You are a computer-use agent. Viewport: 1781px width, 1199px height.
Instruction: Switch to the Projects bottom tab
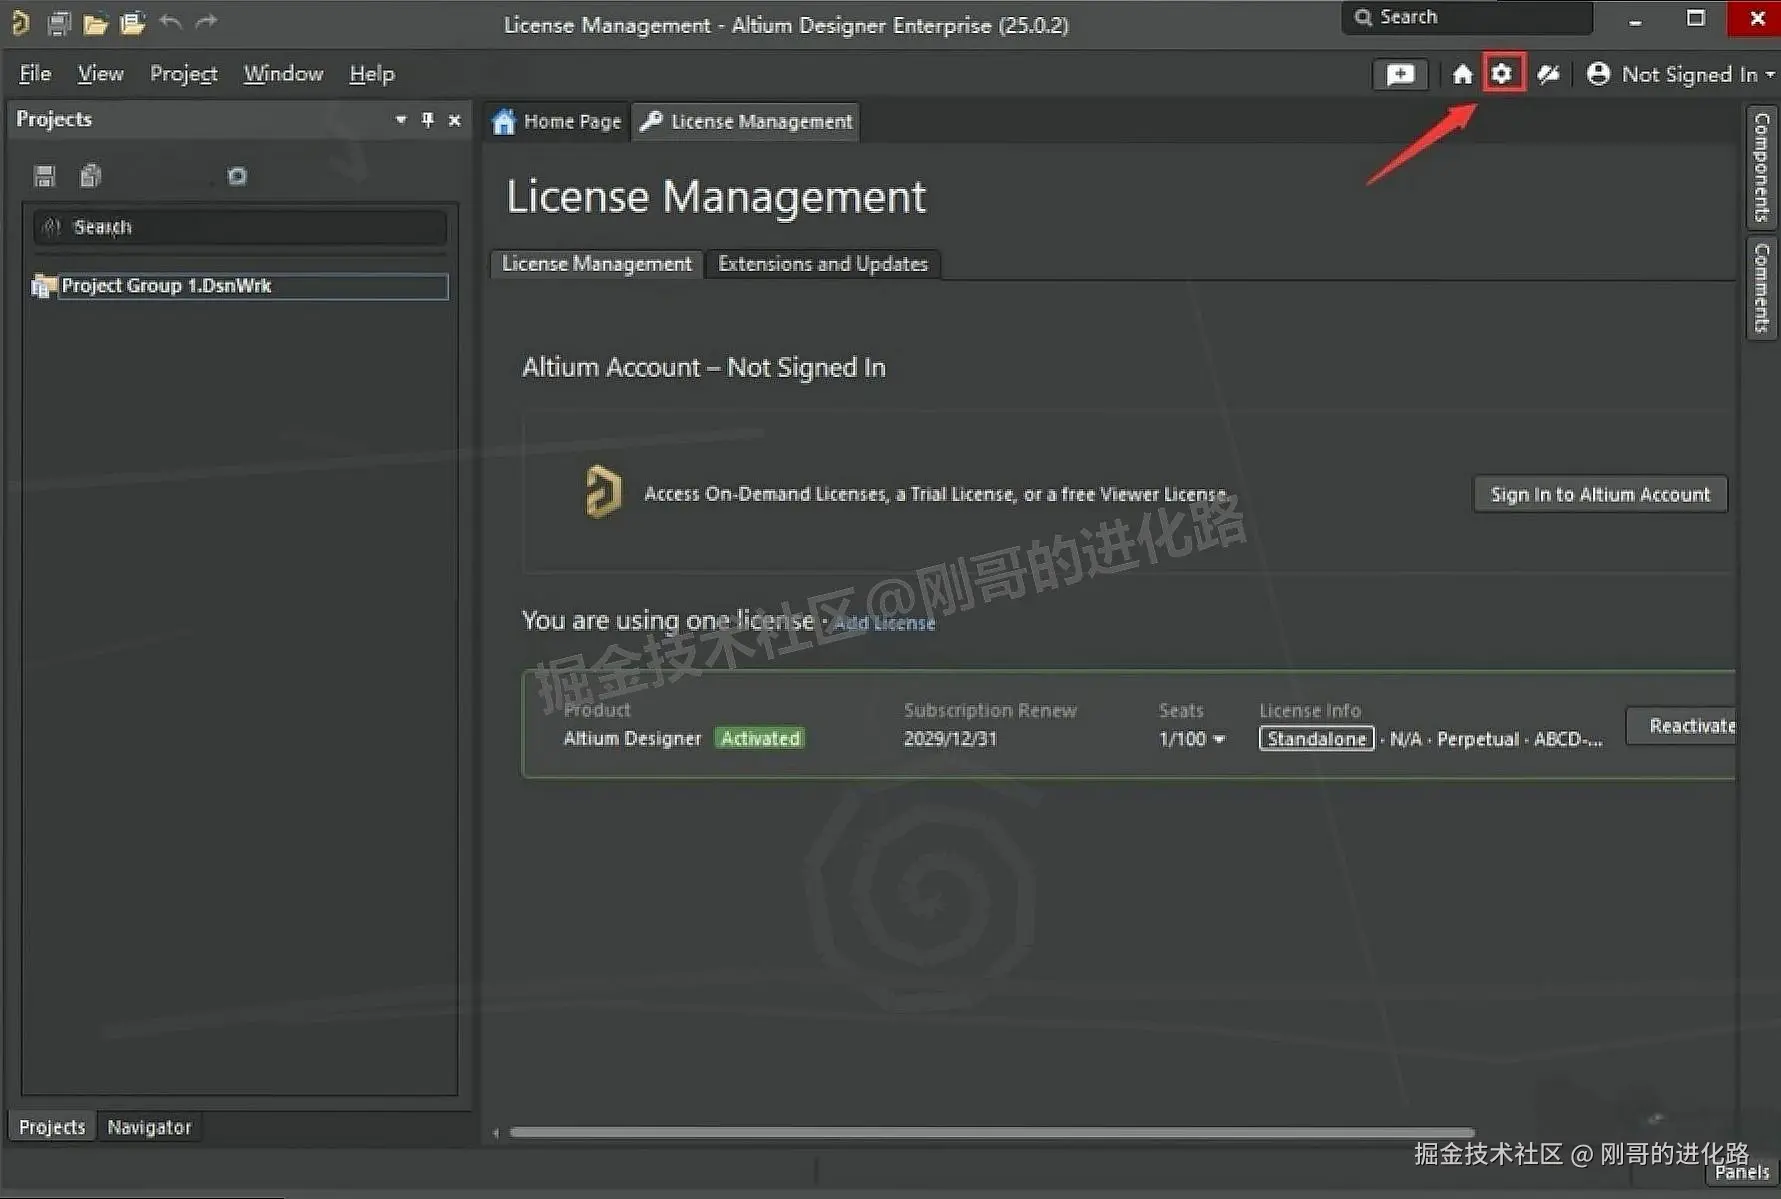(x=52, y=1127)
